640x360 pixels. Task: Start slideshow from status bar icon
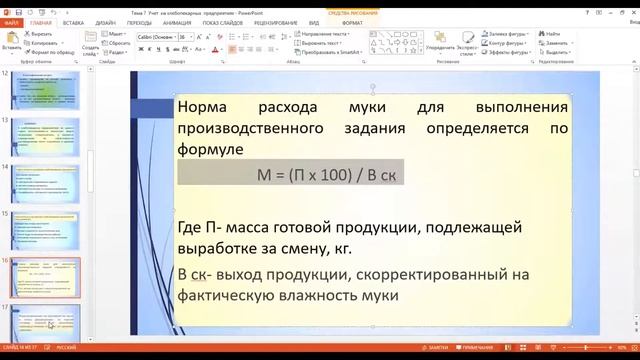click(x=553, y=348)
